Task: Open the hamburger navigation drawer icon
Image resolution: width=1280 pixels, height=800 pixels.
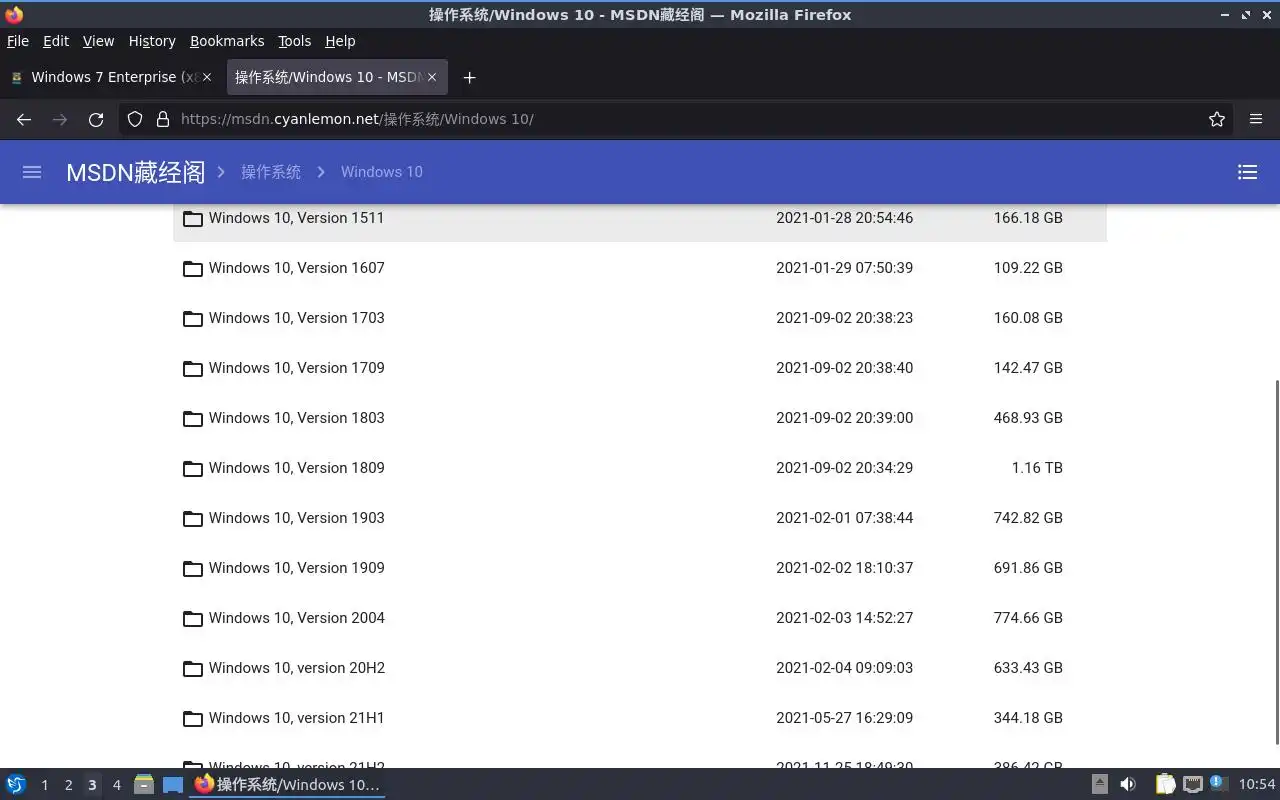Action: tap(32, 172)
